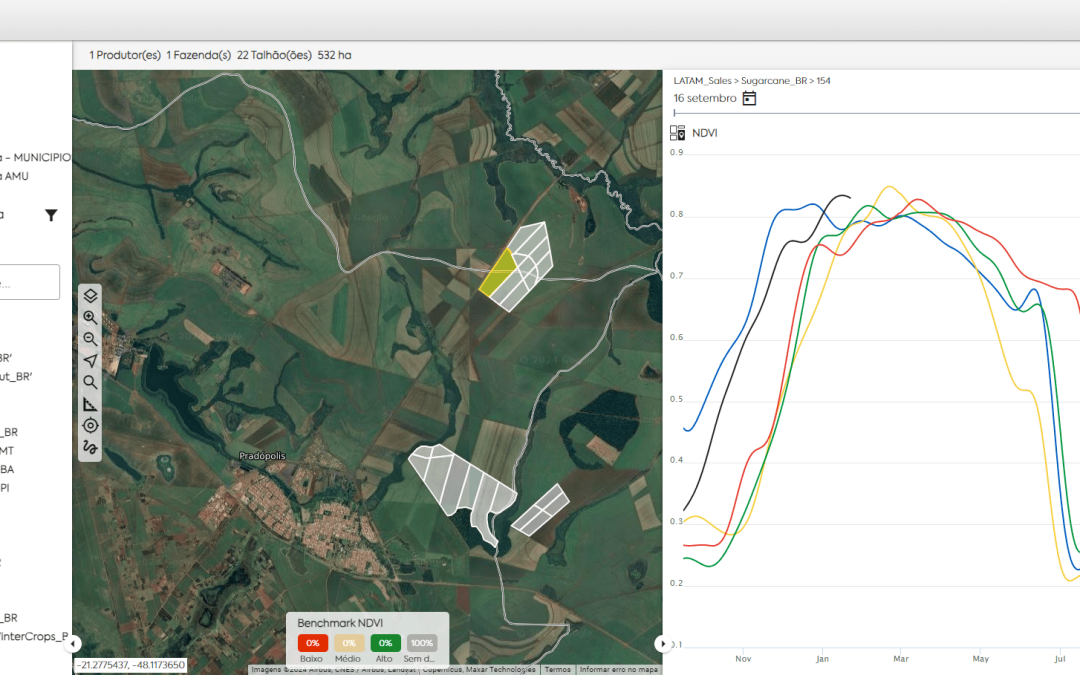Select the measurement ruler tool
The image size is (1080, 675).
[90, 404]
